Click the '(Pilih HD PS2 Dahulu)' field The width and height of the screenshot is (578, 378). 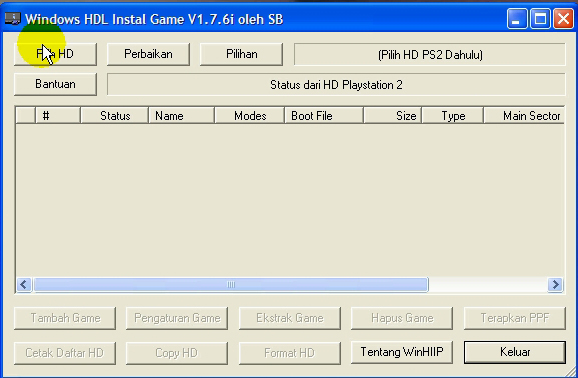click(430, 55)
